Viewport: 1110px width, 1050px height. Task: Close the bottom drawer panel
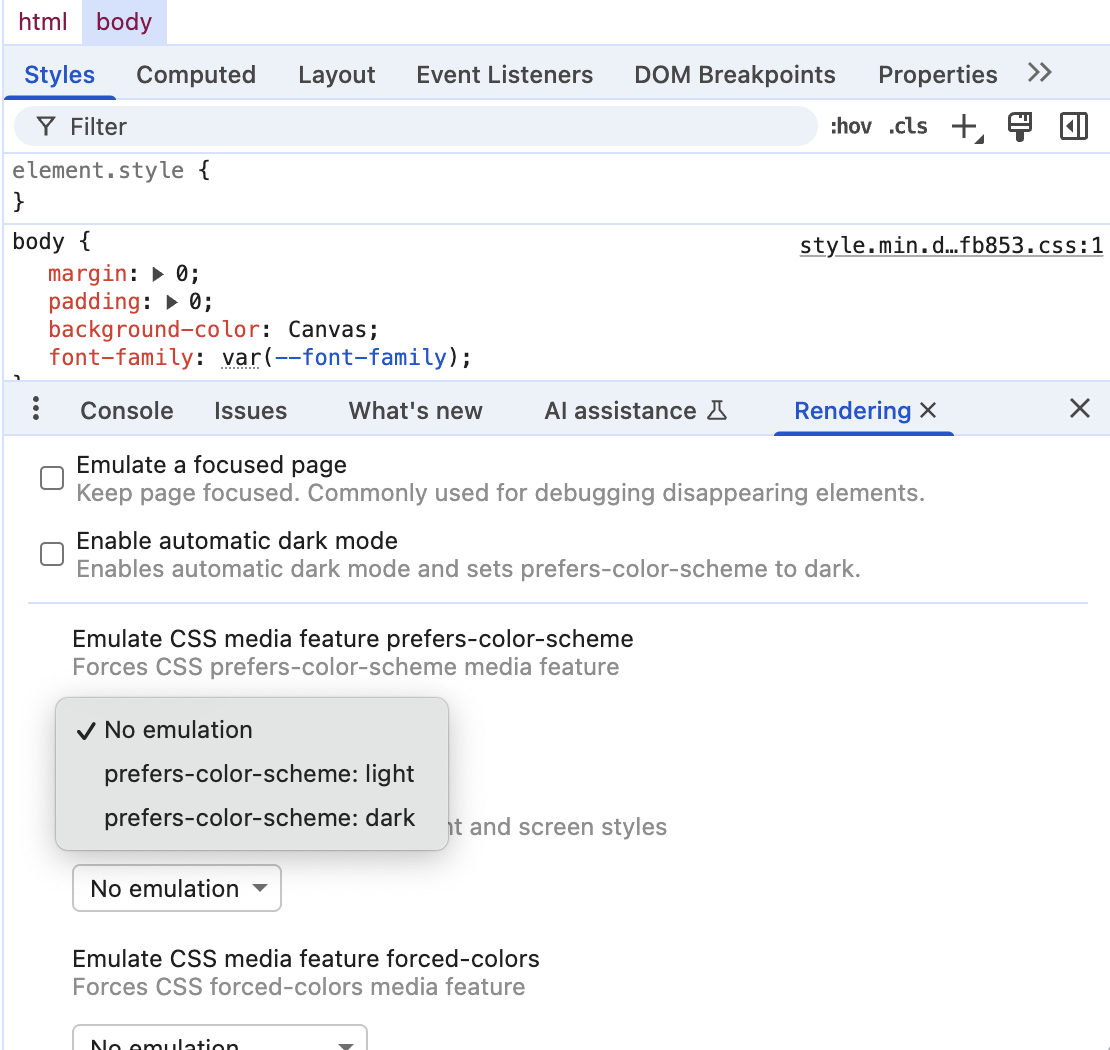(1080, 408)
